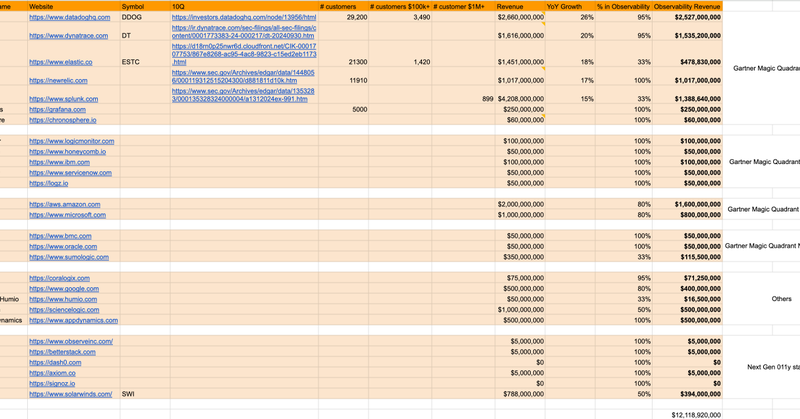Open the Datadog investors 10Q link

click(x=244, y=17)
